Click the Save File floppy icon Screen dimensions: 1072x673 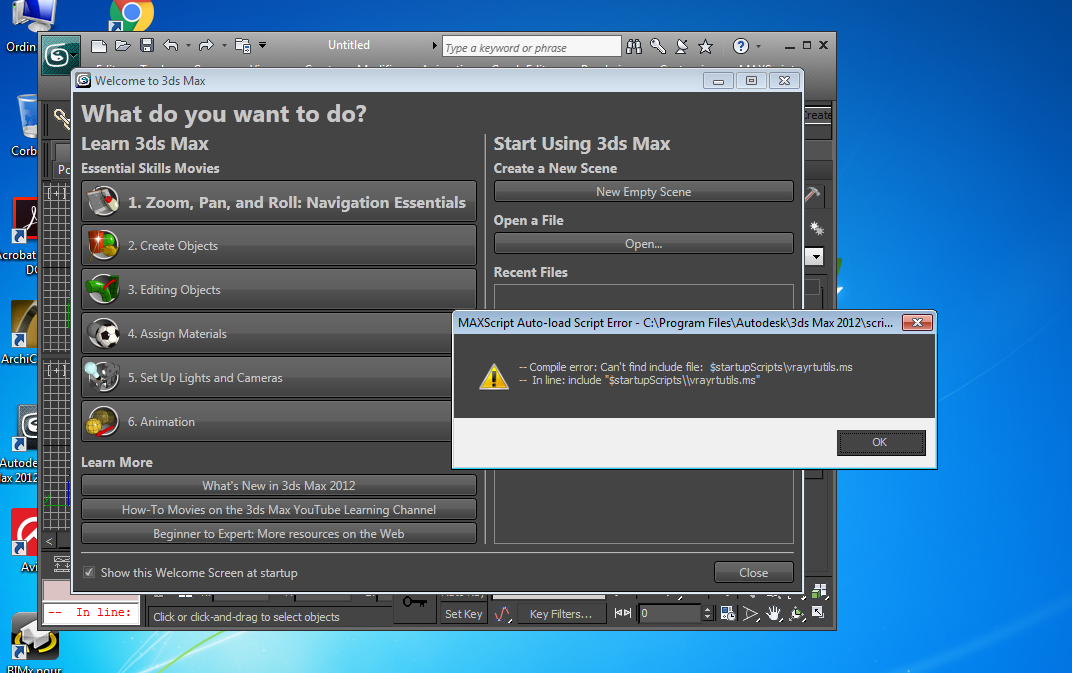point(146,46)
